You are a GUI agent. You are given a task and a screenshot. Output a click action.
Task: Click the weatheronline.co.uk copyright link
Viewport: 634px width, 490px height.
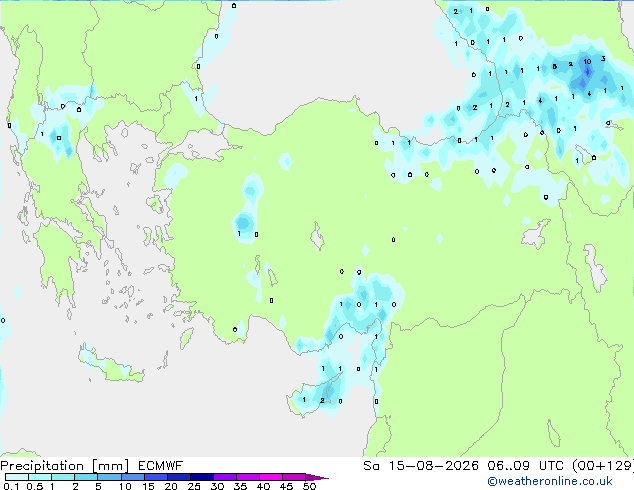549,481
